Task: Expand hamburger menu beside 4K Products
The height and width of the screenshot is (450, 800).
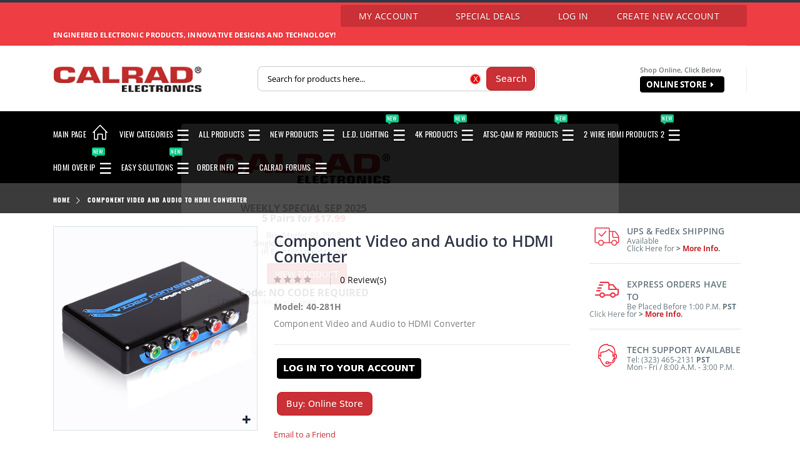Action: tap(467, 135)
